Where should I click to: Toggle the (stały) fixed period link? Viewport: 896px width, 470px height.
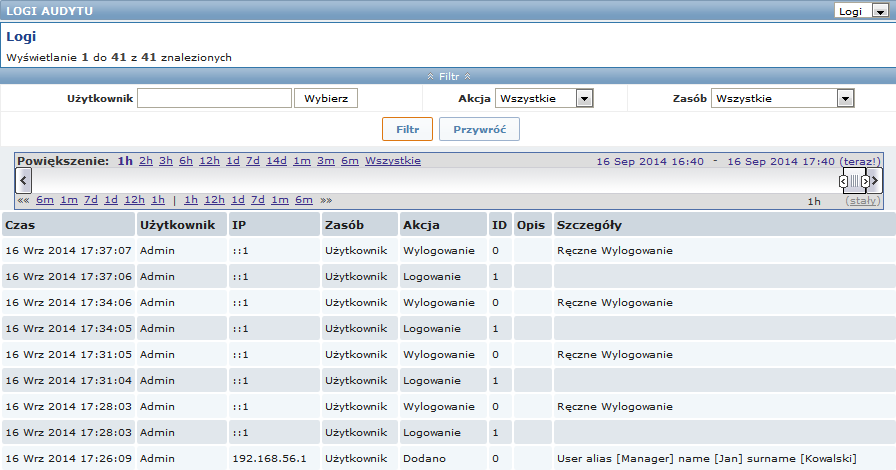pos(863,201)
